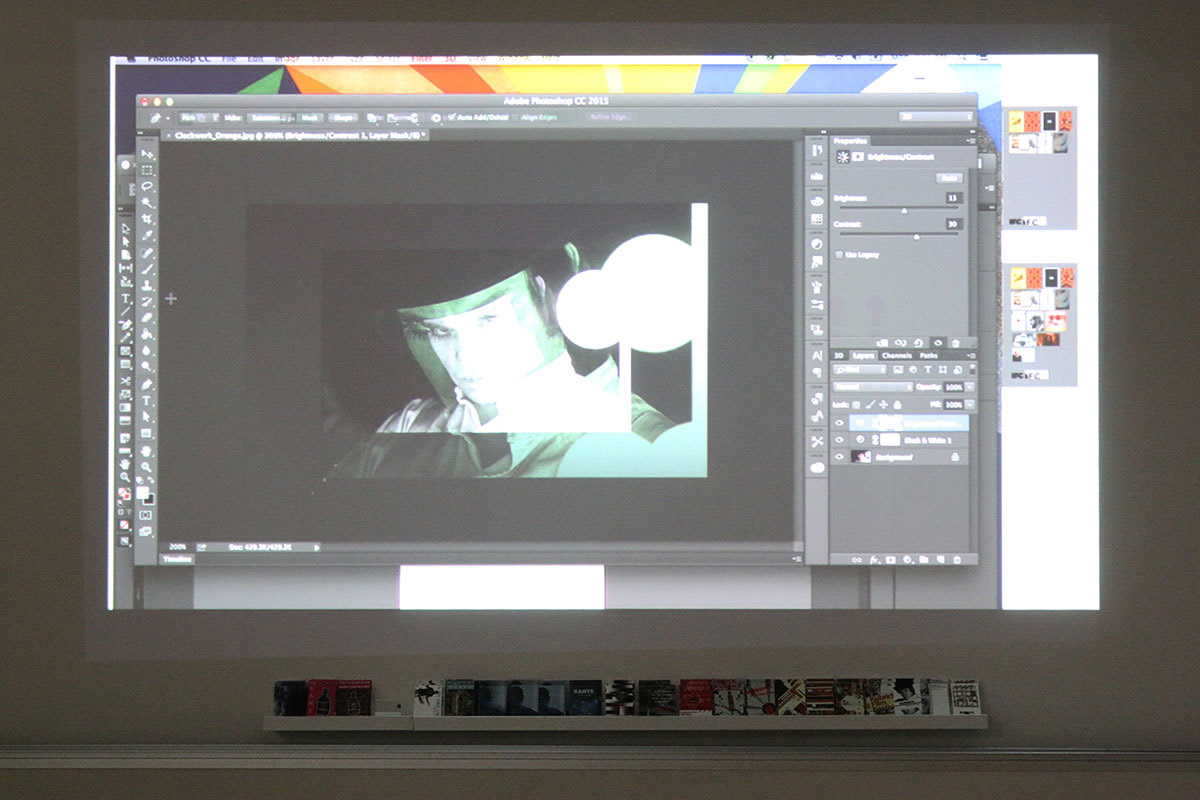Select the Crop tool

coord(147,218)
